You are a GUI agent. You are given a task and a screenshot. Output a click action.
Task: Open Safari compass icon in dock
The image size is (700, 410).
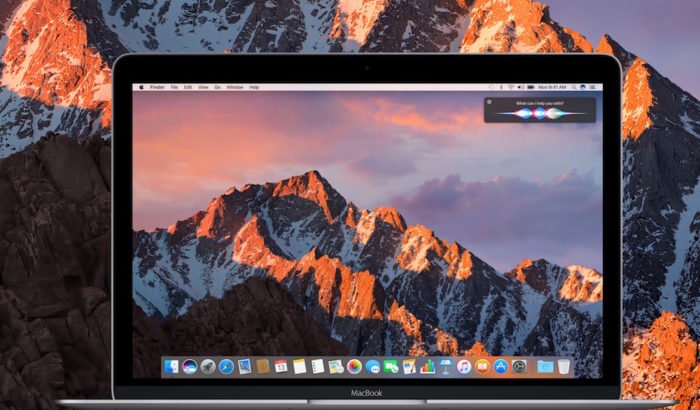226,367
